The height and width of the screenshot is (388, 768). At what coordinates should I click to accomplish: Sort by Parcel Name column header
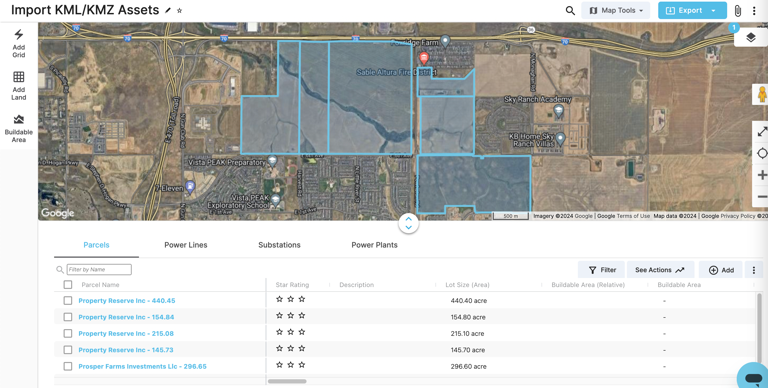pyautogui.click(x=100, y=285)
